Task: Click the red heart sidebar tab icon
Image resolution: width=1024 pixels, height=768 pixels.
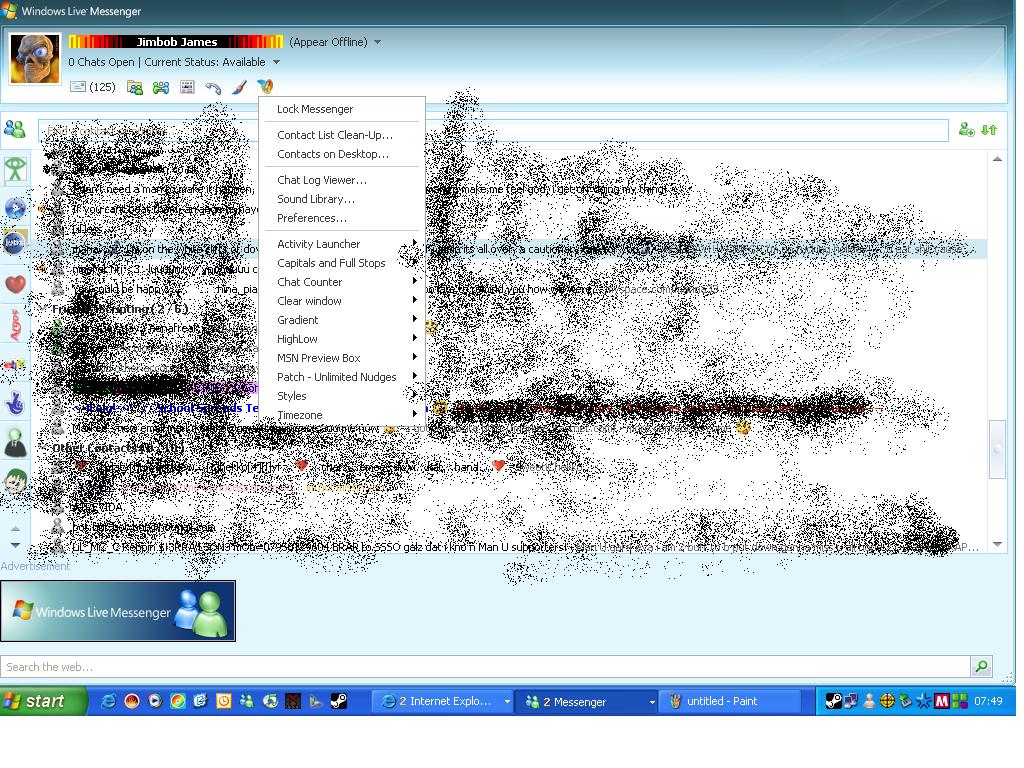Action: (x=15, y=285)
